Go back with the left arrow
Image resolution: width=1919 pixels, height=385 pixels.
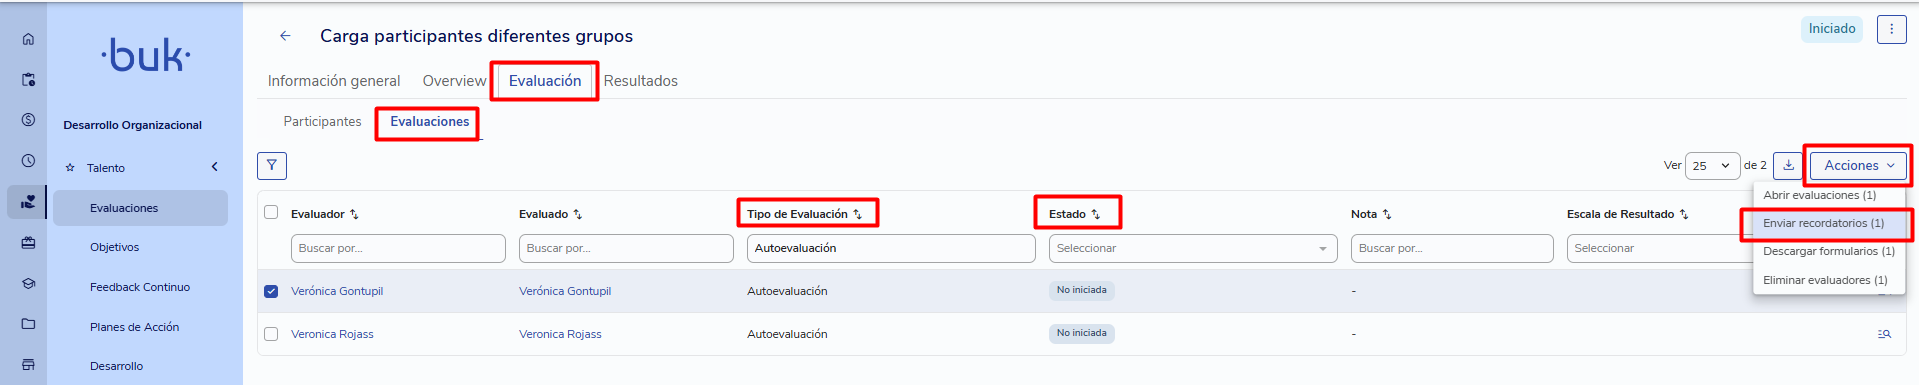click(x=285, y=36)
